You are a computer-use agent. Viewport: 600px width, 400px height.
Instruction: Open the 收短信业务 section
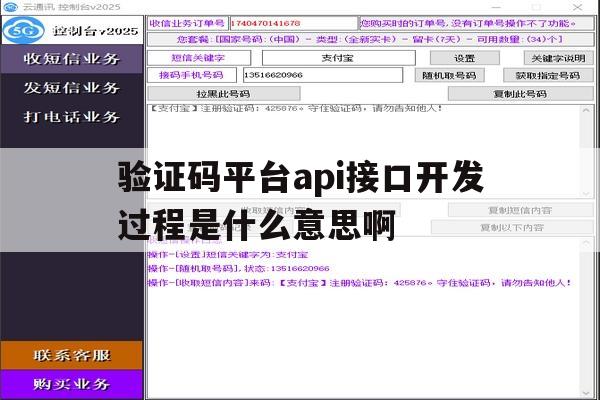pyautogui.click(x=72, y=59)
